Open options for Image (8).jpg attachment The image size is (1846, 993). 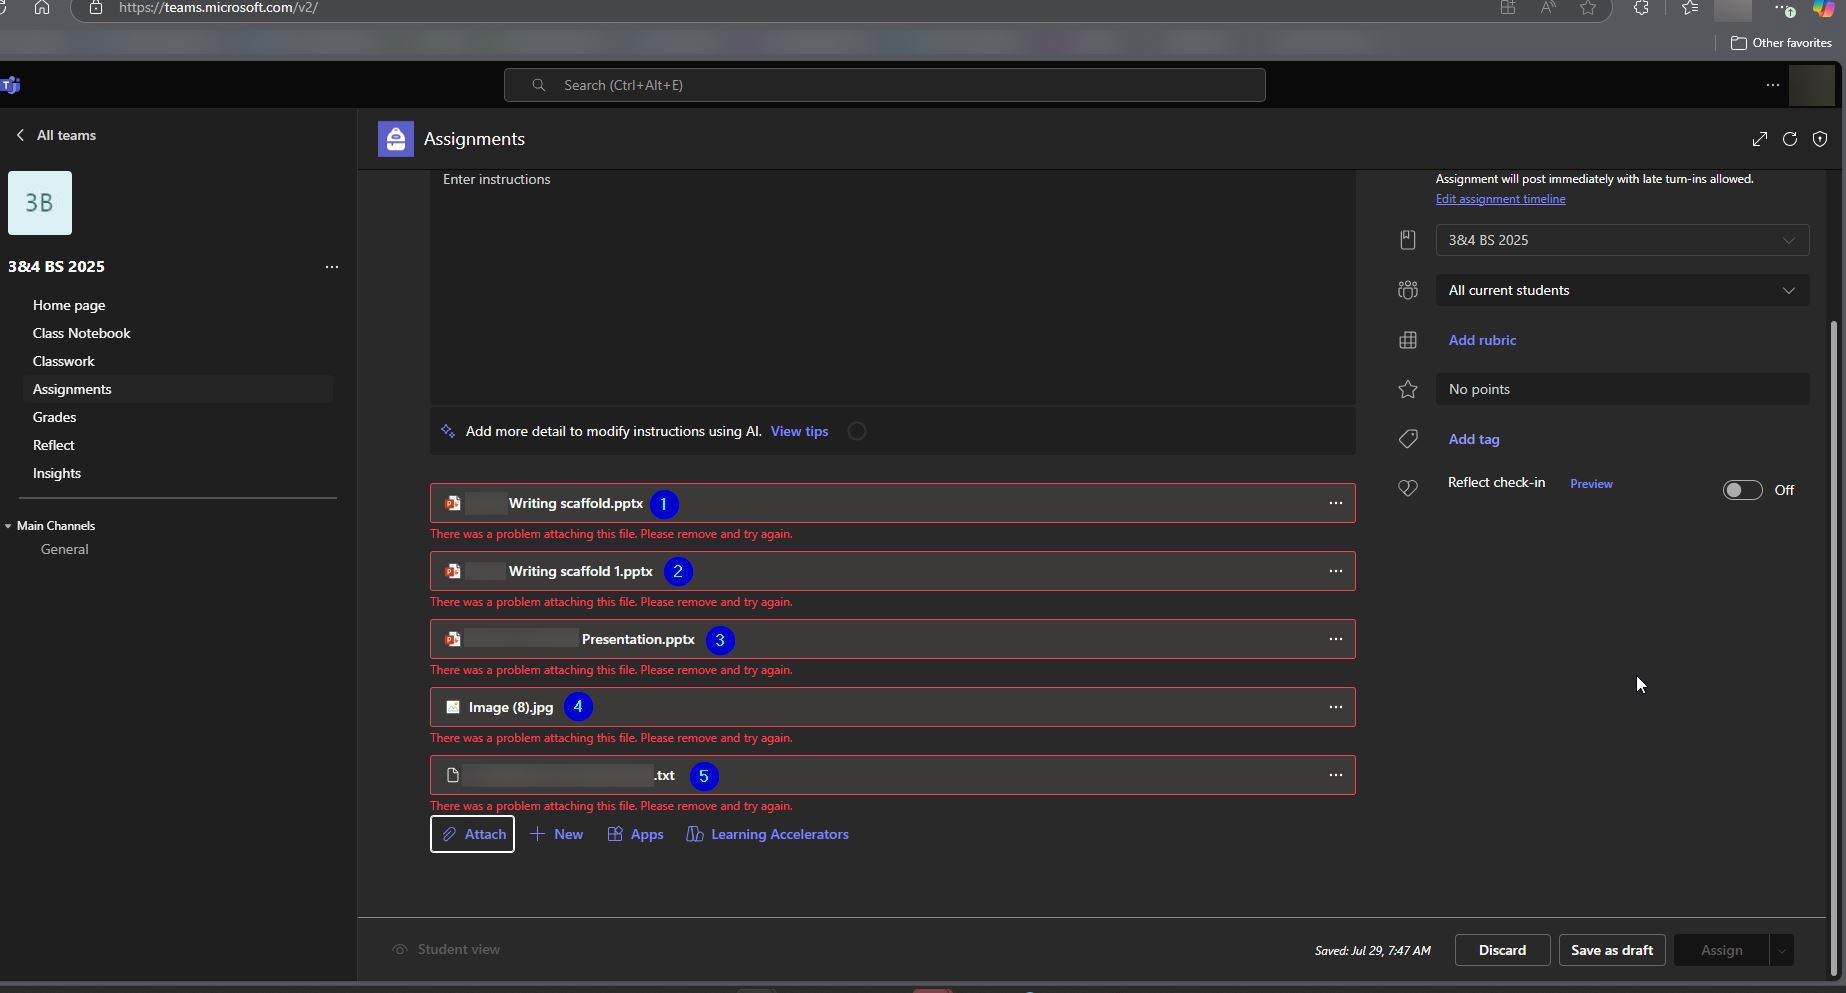[x=1336, y=707]
